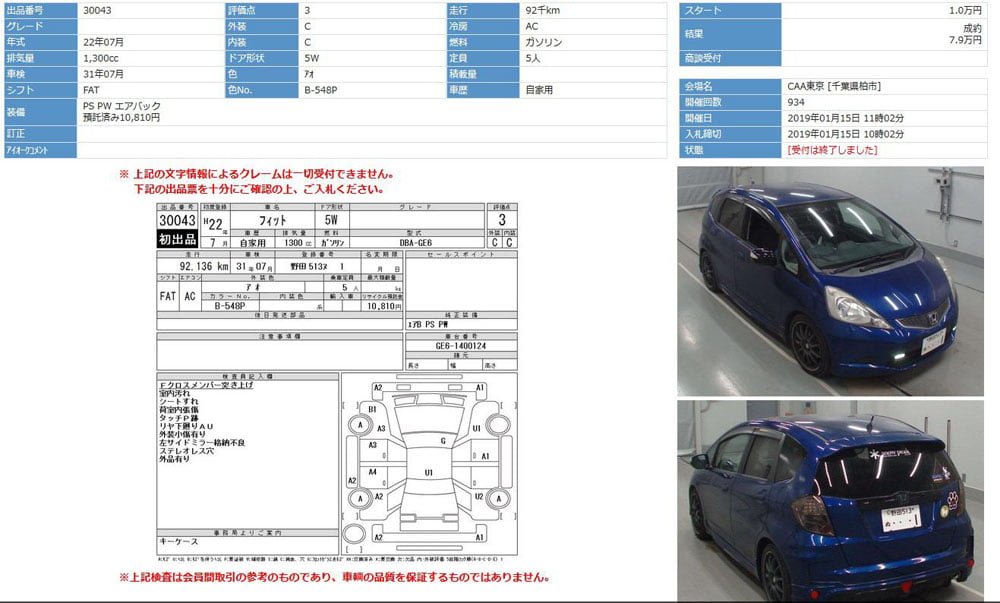Select the date ending 11時02分

(845, 118)
